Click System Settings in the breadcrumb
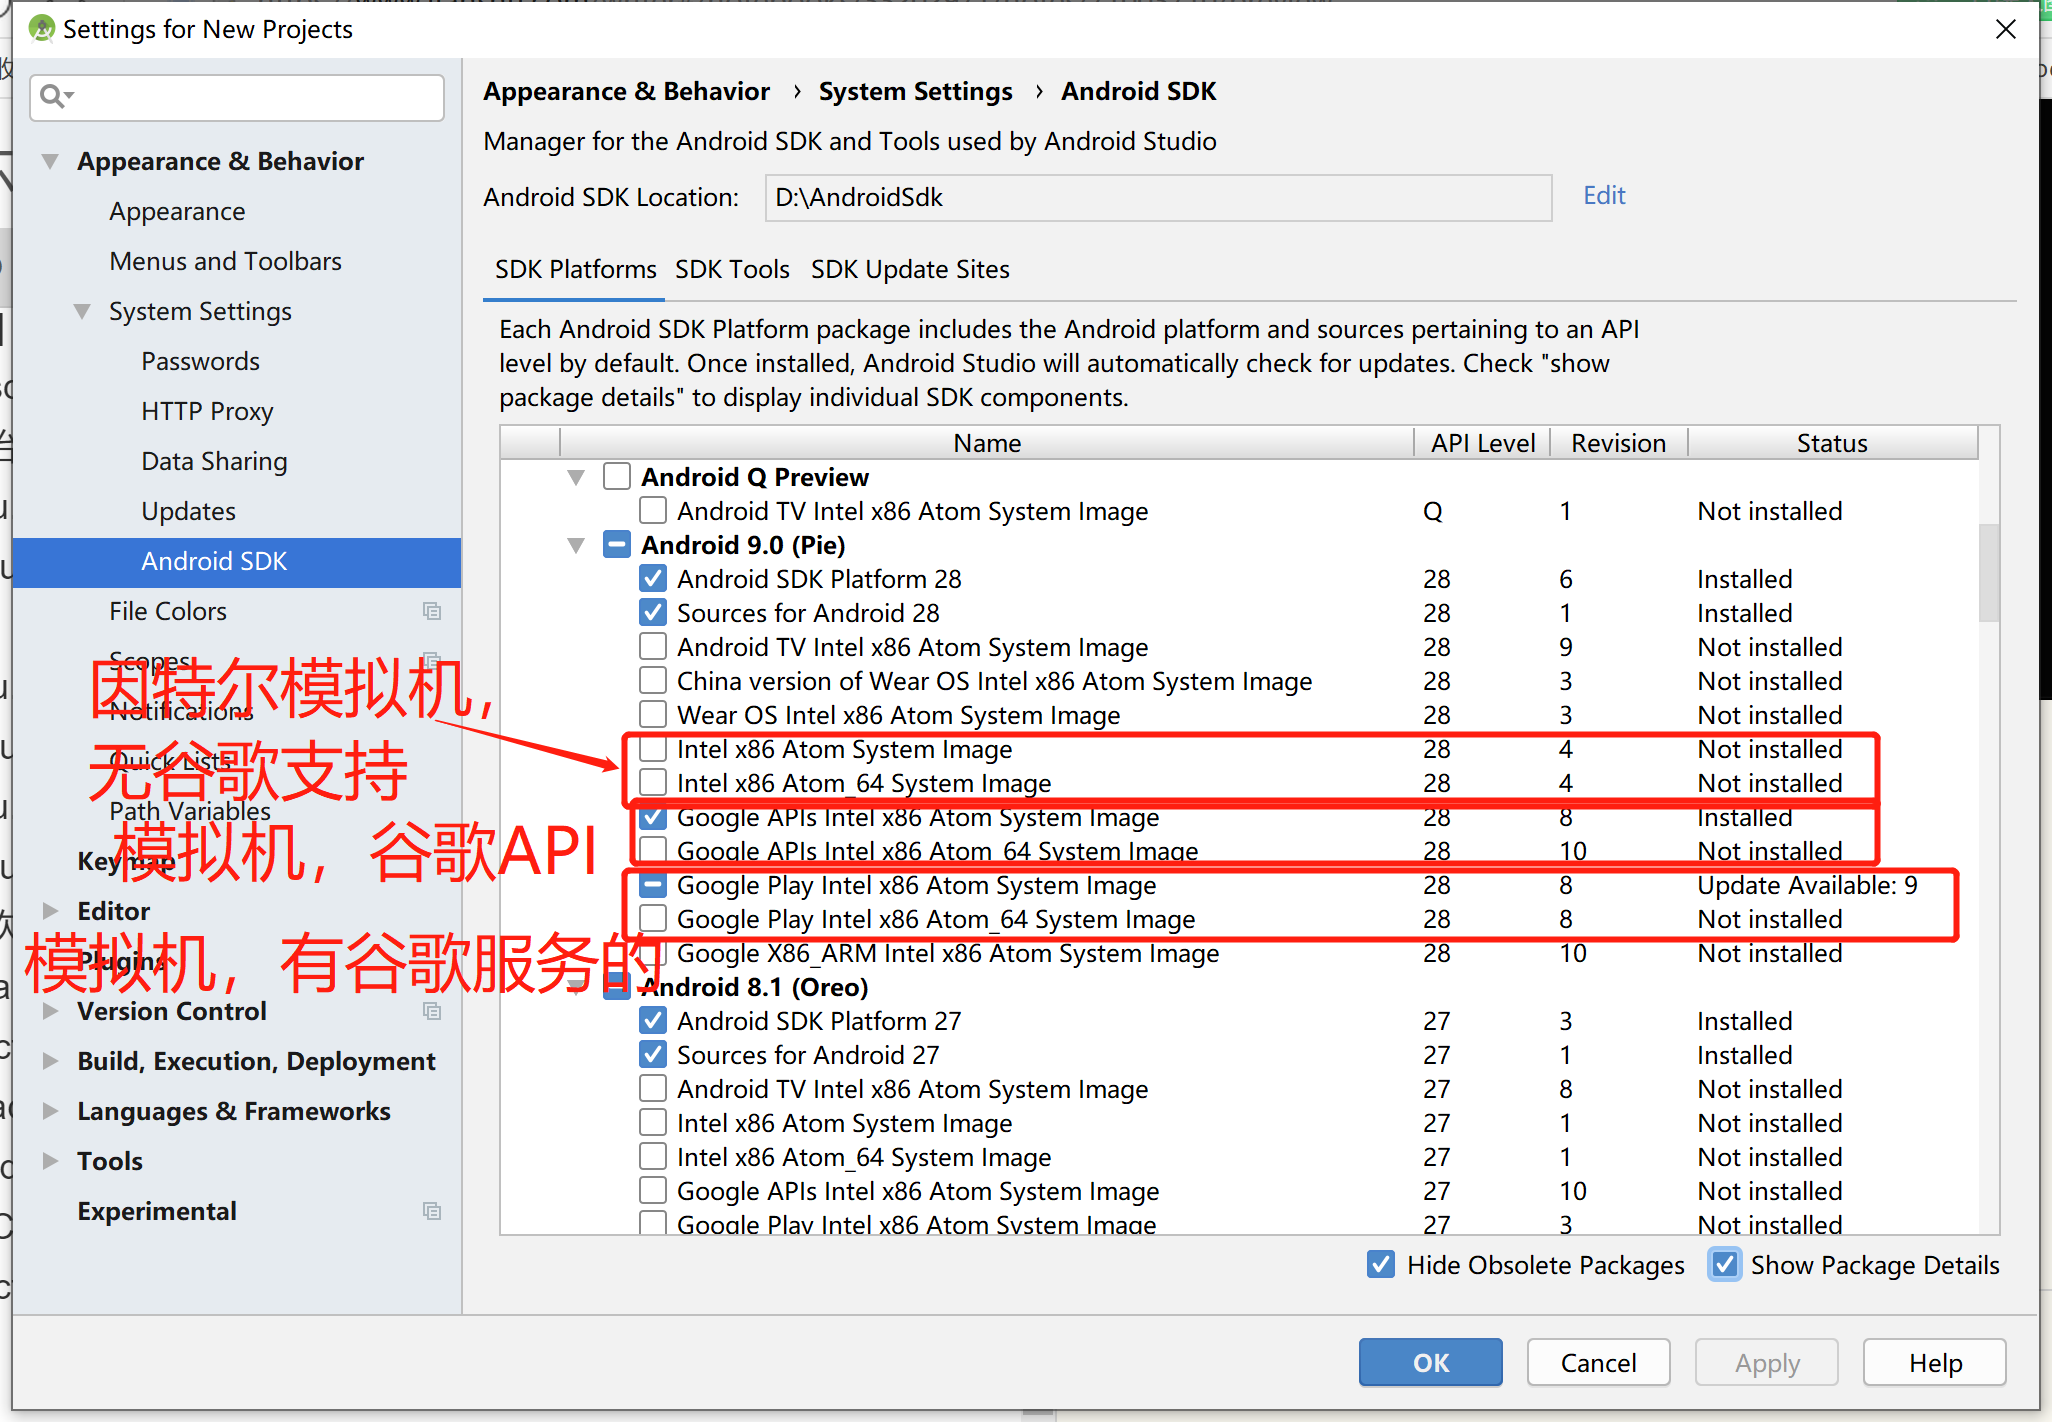The image size is (2052, 1422). point(915,91)
